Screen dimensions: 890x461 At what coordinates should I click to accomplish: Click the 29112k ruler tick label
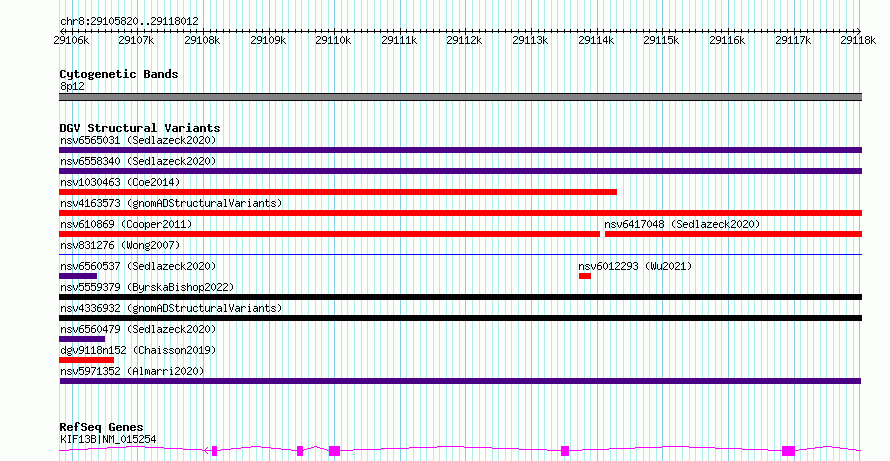point(464,40)
